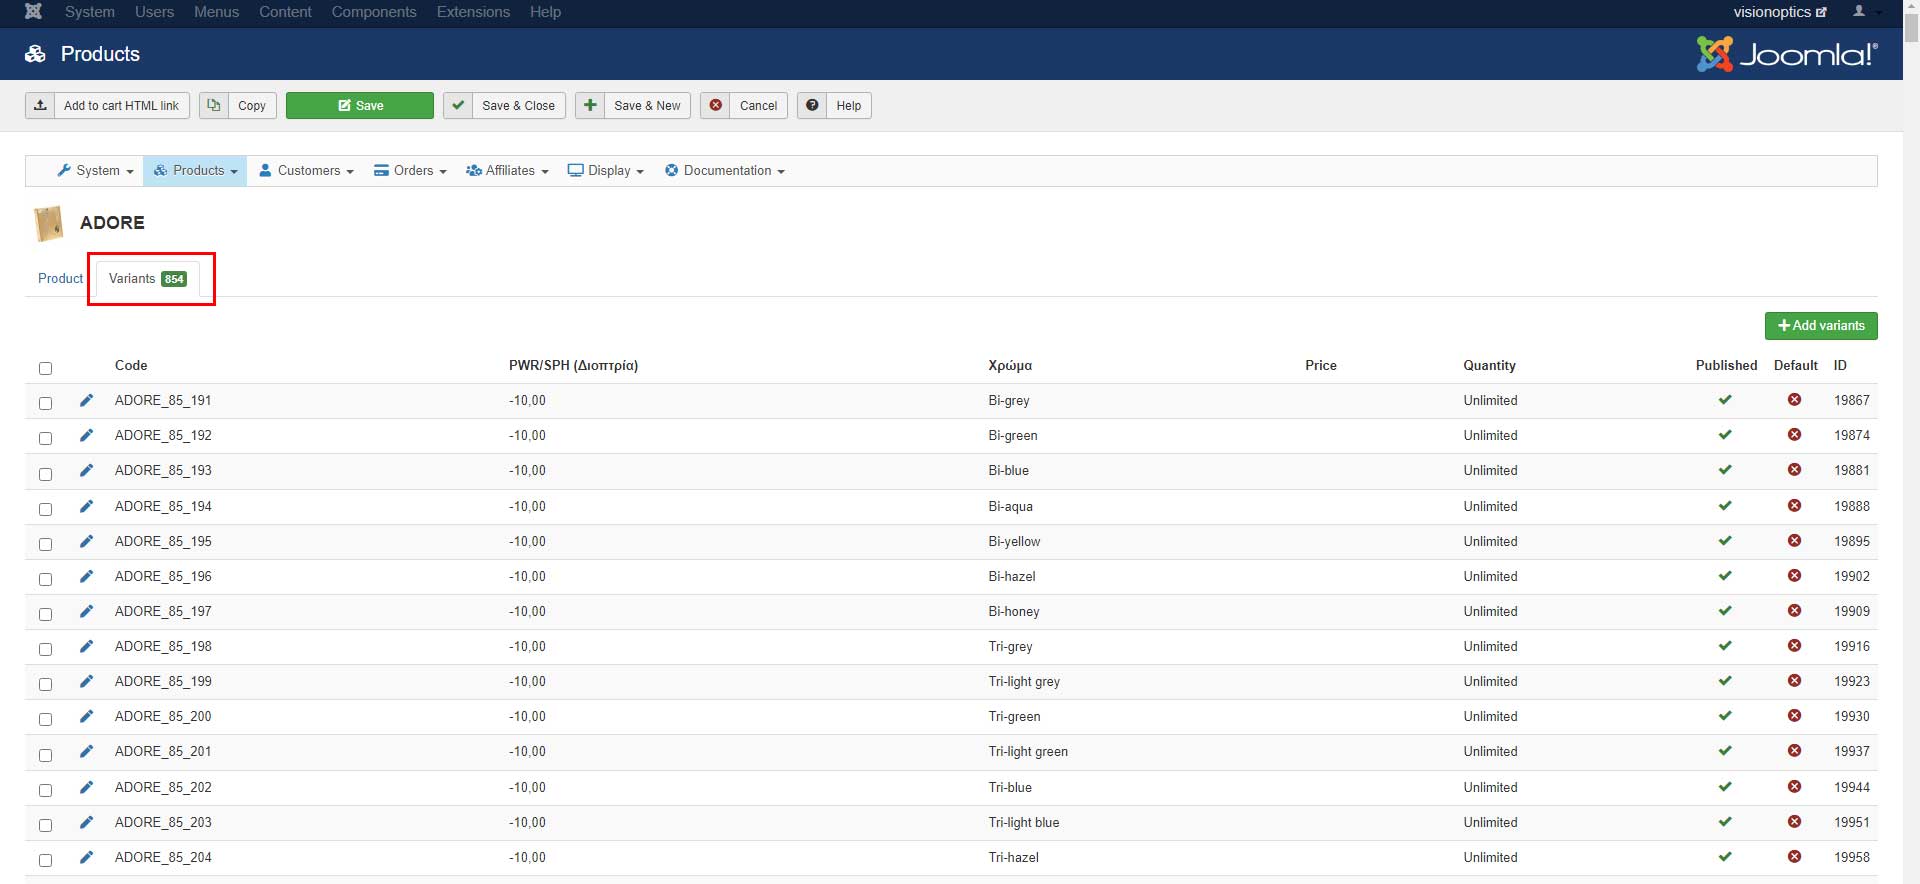The height and width of the screenshot is (884, 1920).
Task: Check the box for ADORE_85_192
Action: coord(45,438)
